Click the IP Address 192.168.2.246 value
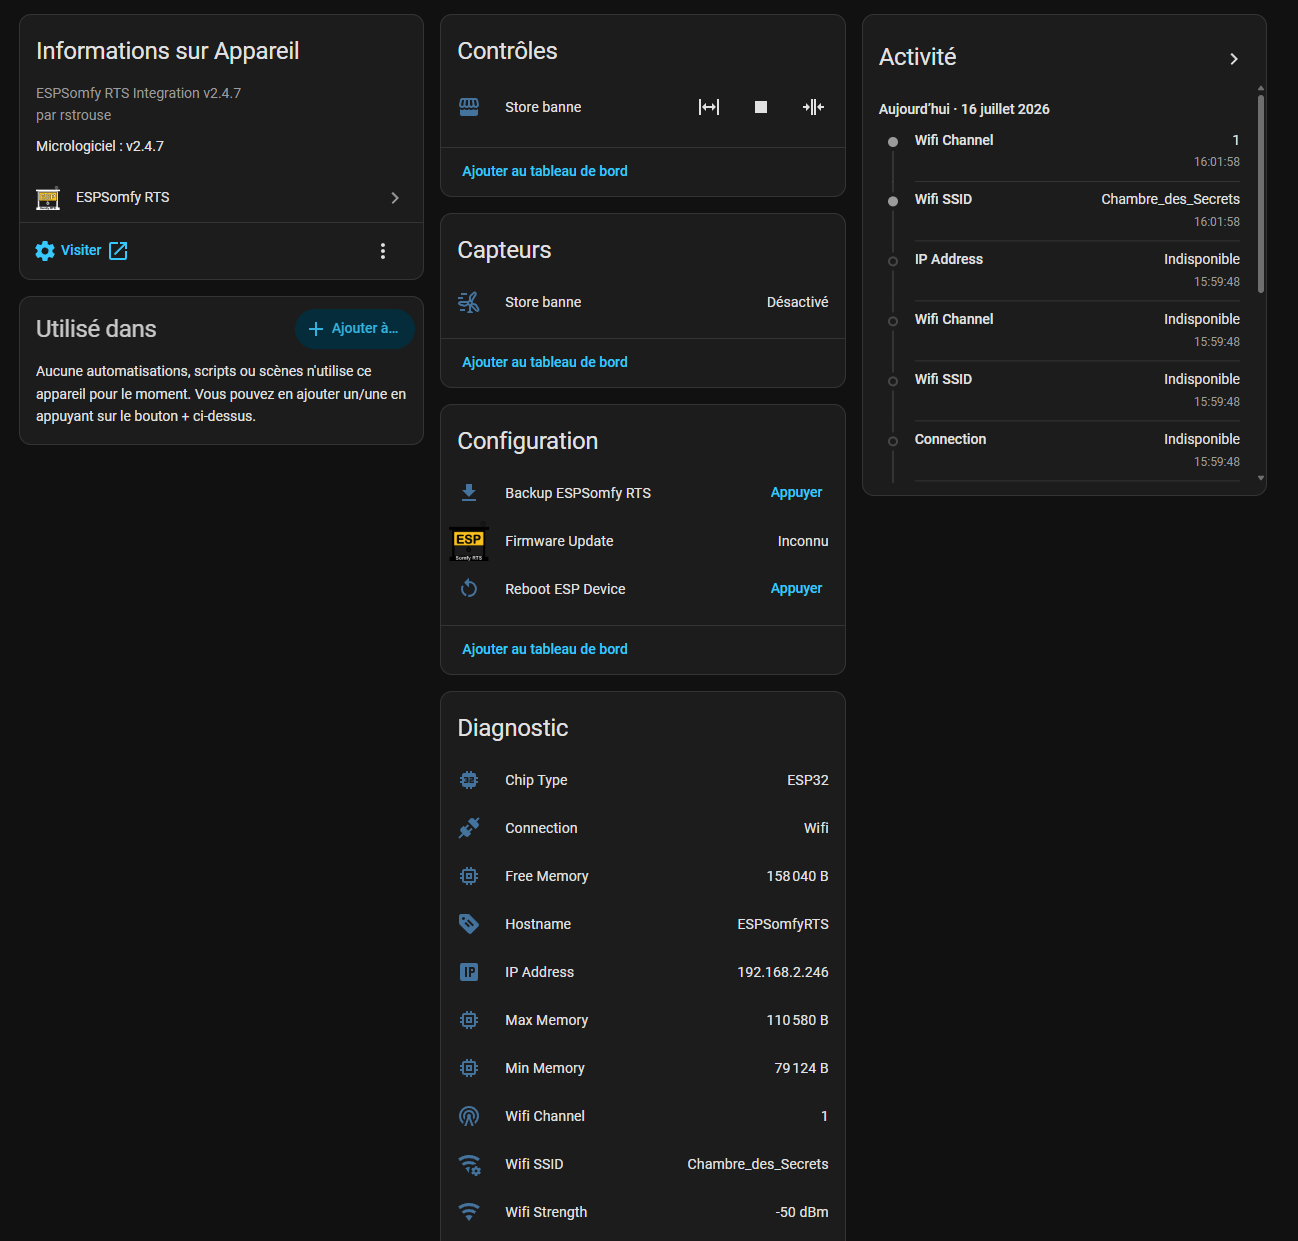This screenshot has height=1241, width=1298. 783,972
